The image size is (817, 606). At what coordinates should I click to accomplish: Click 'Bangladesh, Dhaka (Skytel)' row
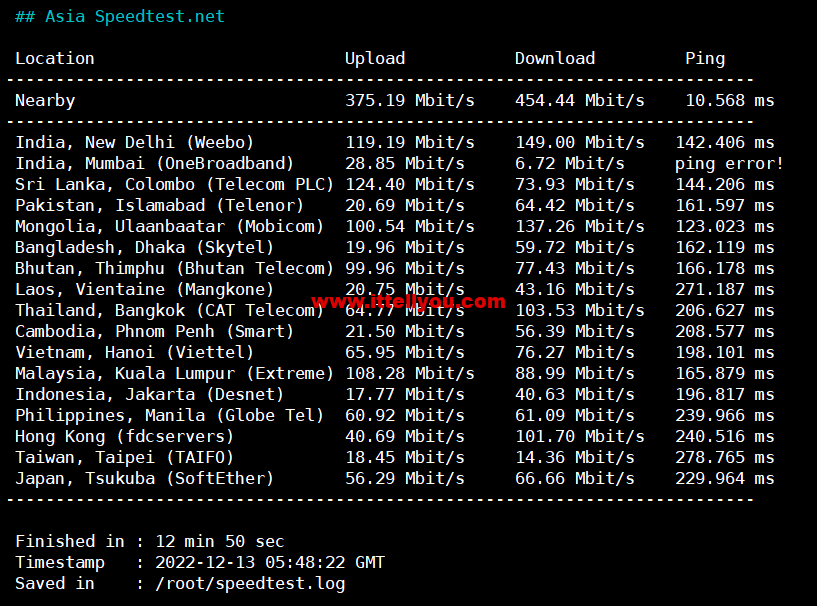click(x=144, y=248)
